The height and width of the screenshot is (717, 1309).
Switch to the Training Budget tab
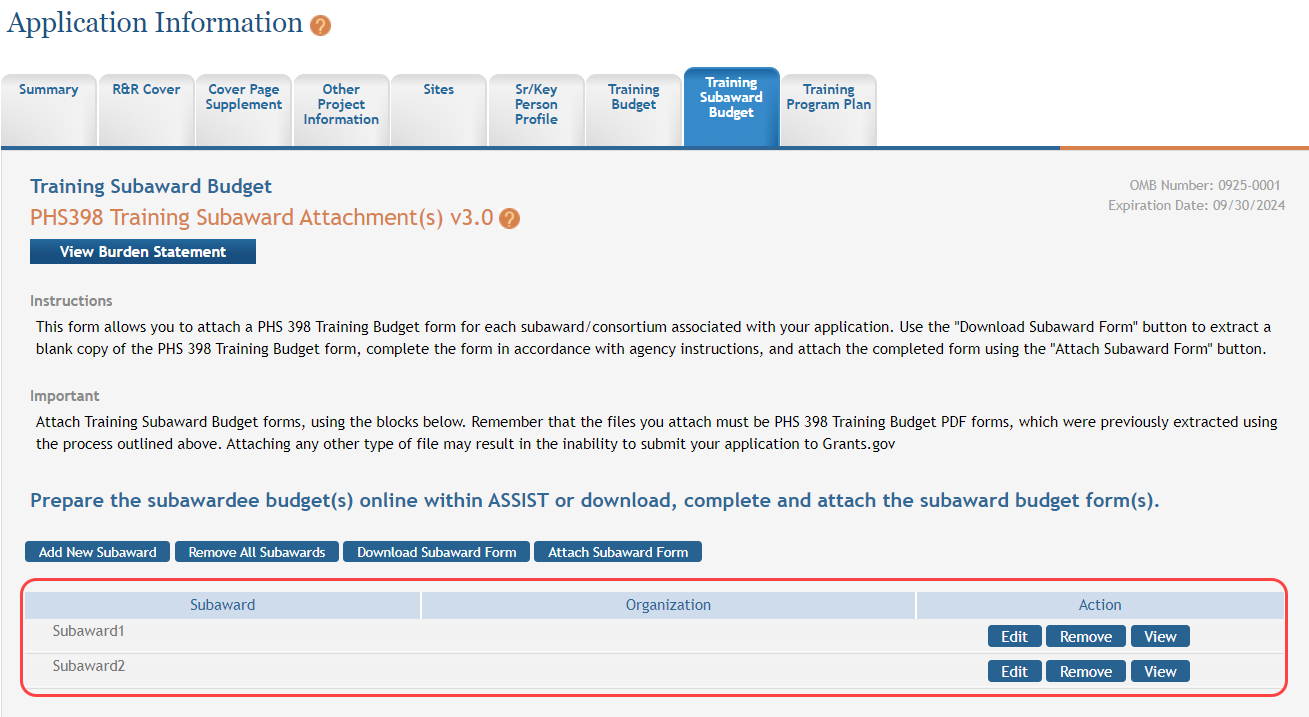634,97
